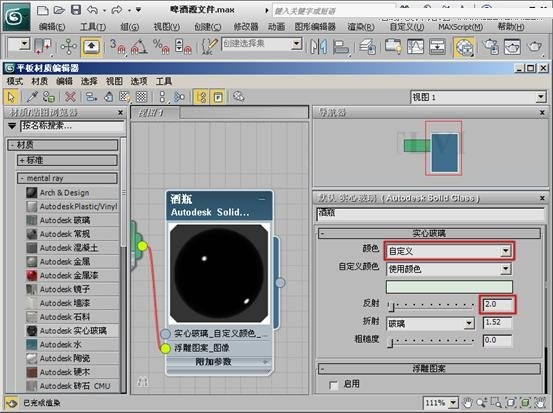The width and height of the screenshot is (553, 413).
Task: Click the show background in preview checker icon
Action: tap(141, 97)
